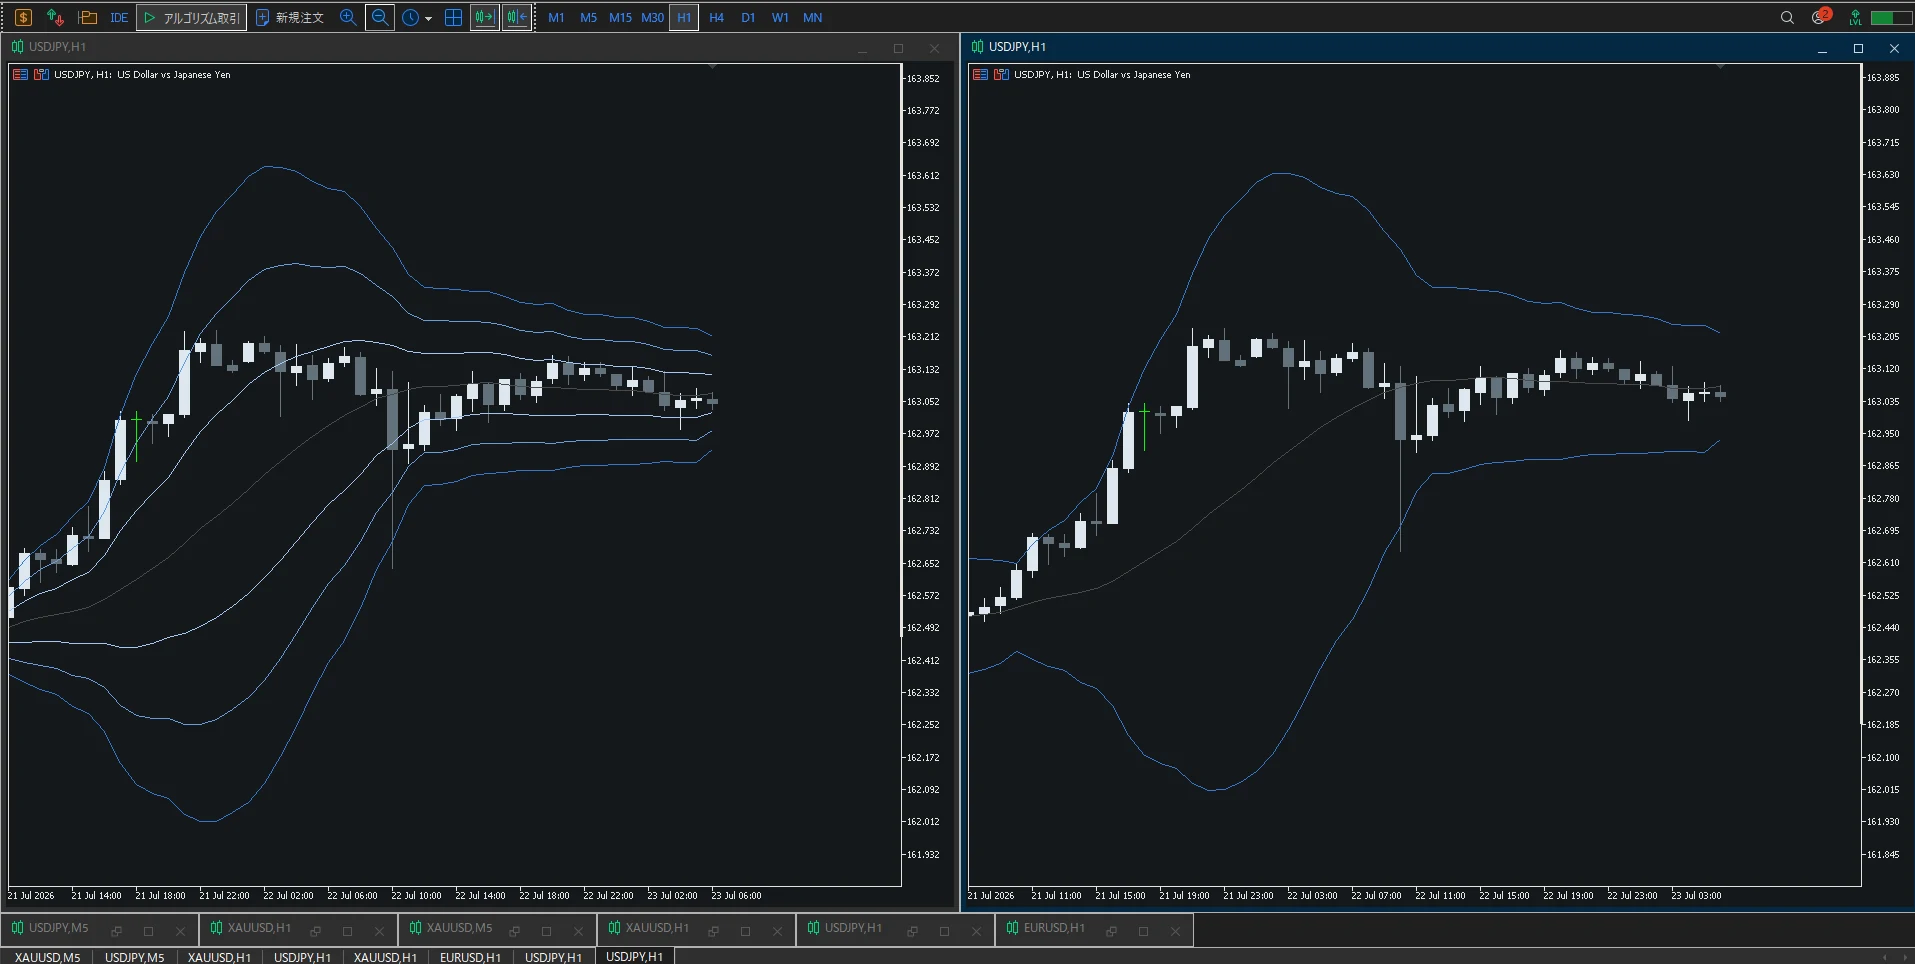Open the notifications chat icon with badge
1915x964 pixels.
tap(1821, 16)
